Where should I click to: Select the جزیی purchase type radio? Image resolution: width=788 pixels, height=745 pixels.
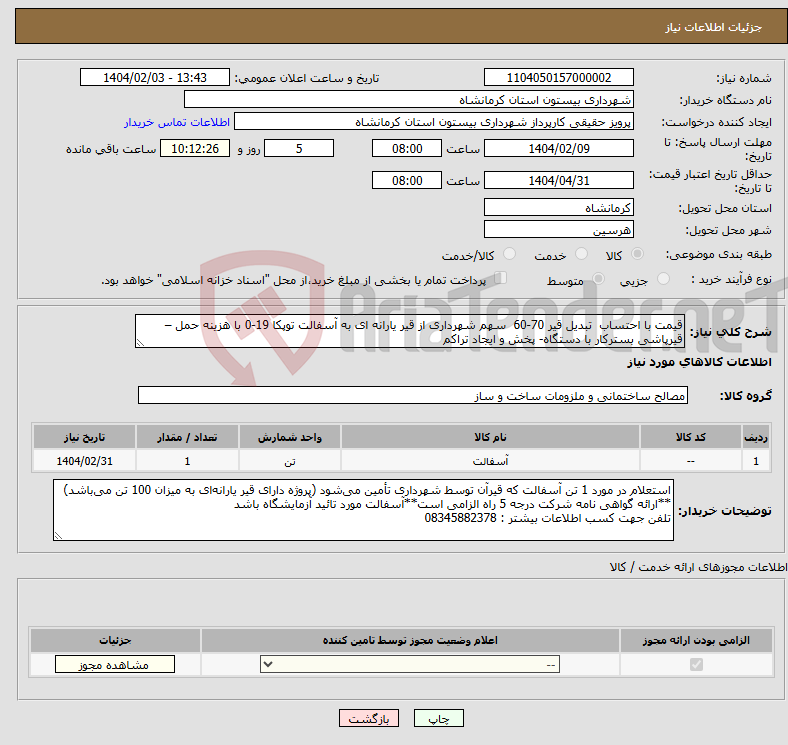point(663,279)
